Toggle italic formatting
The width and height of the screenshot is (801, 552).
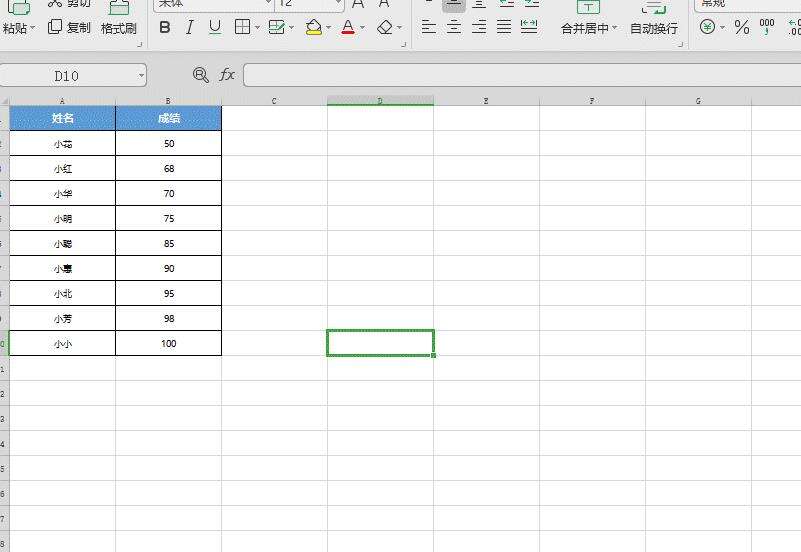tap(190, 27)
